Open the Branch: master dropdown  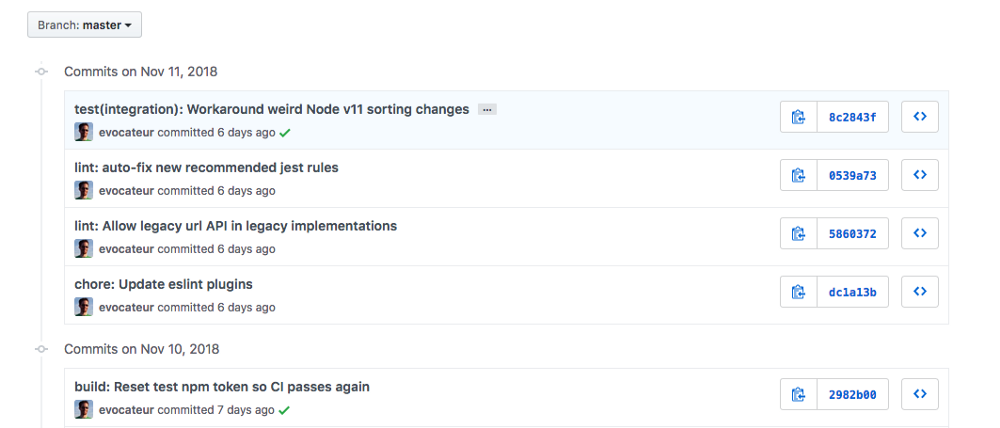click(84, 24)
